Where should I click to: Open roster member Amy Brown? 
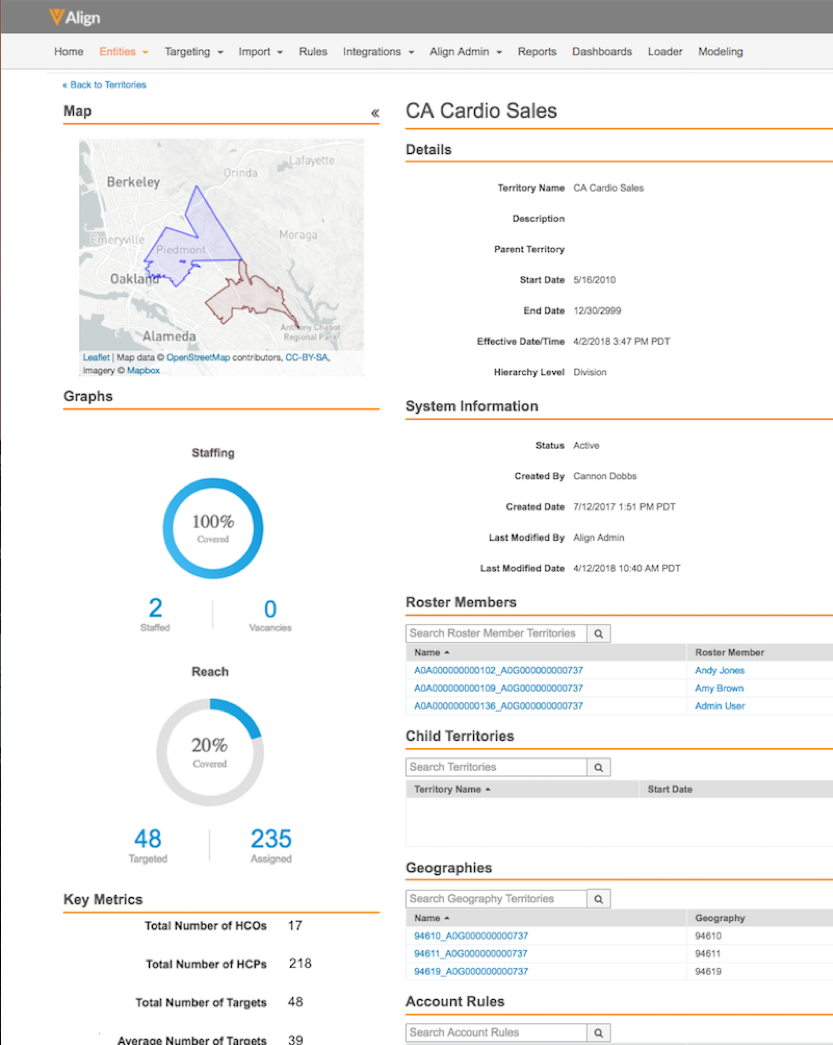[x=719, y=688]
